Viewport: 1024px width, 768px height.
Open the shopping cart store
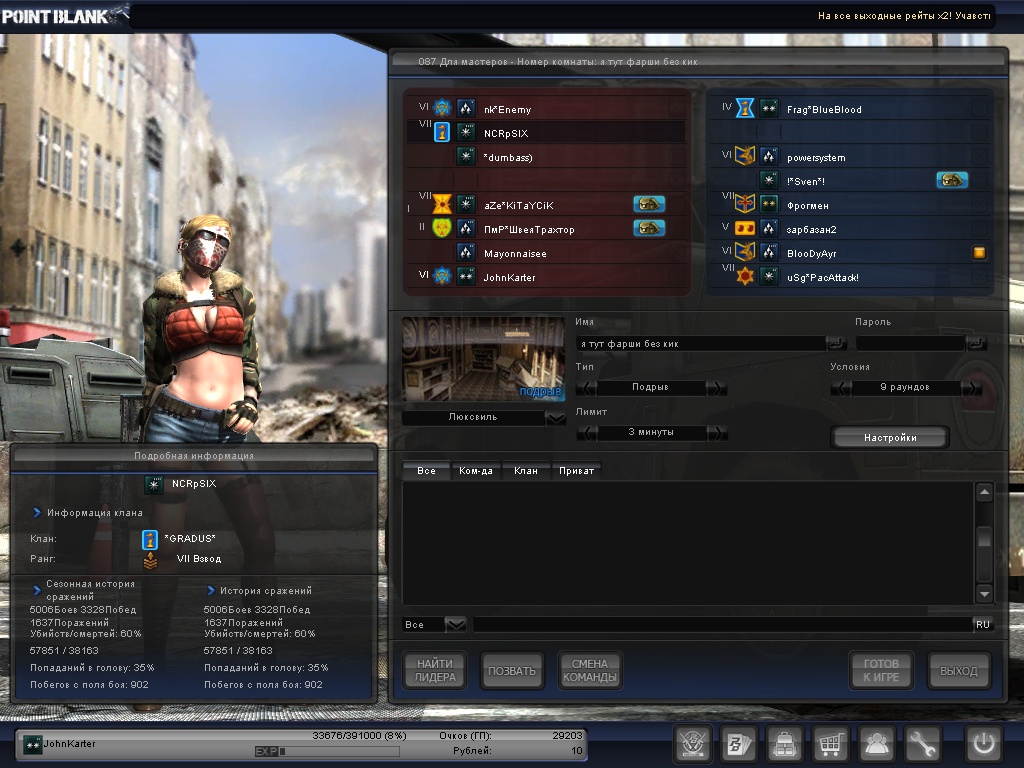830,744
